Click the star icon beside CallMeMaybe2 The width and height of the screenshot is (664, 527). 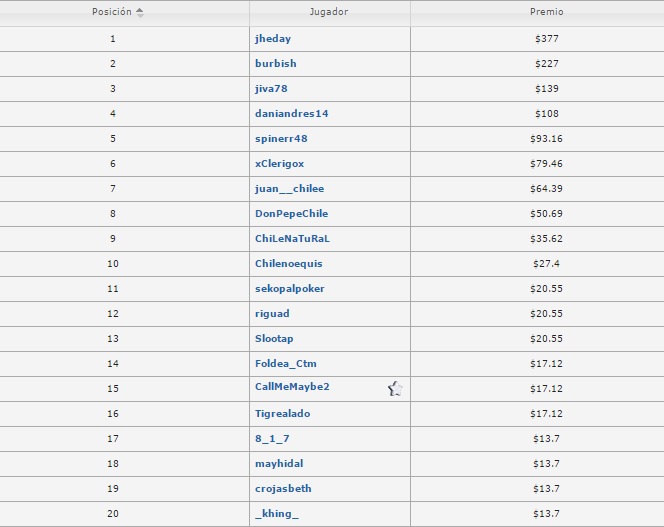click(x=395, y=389)
